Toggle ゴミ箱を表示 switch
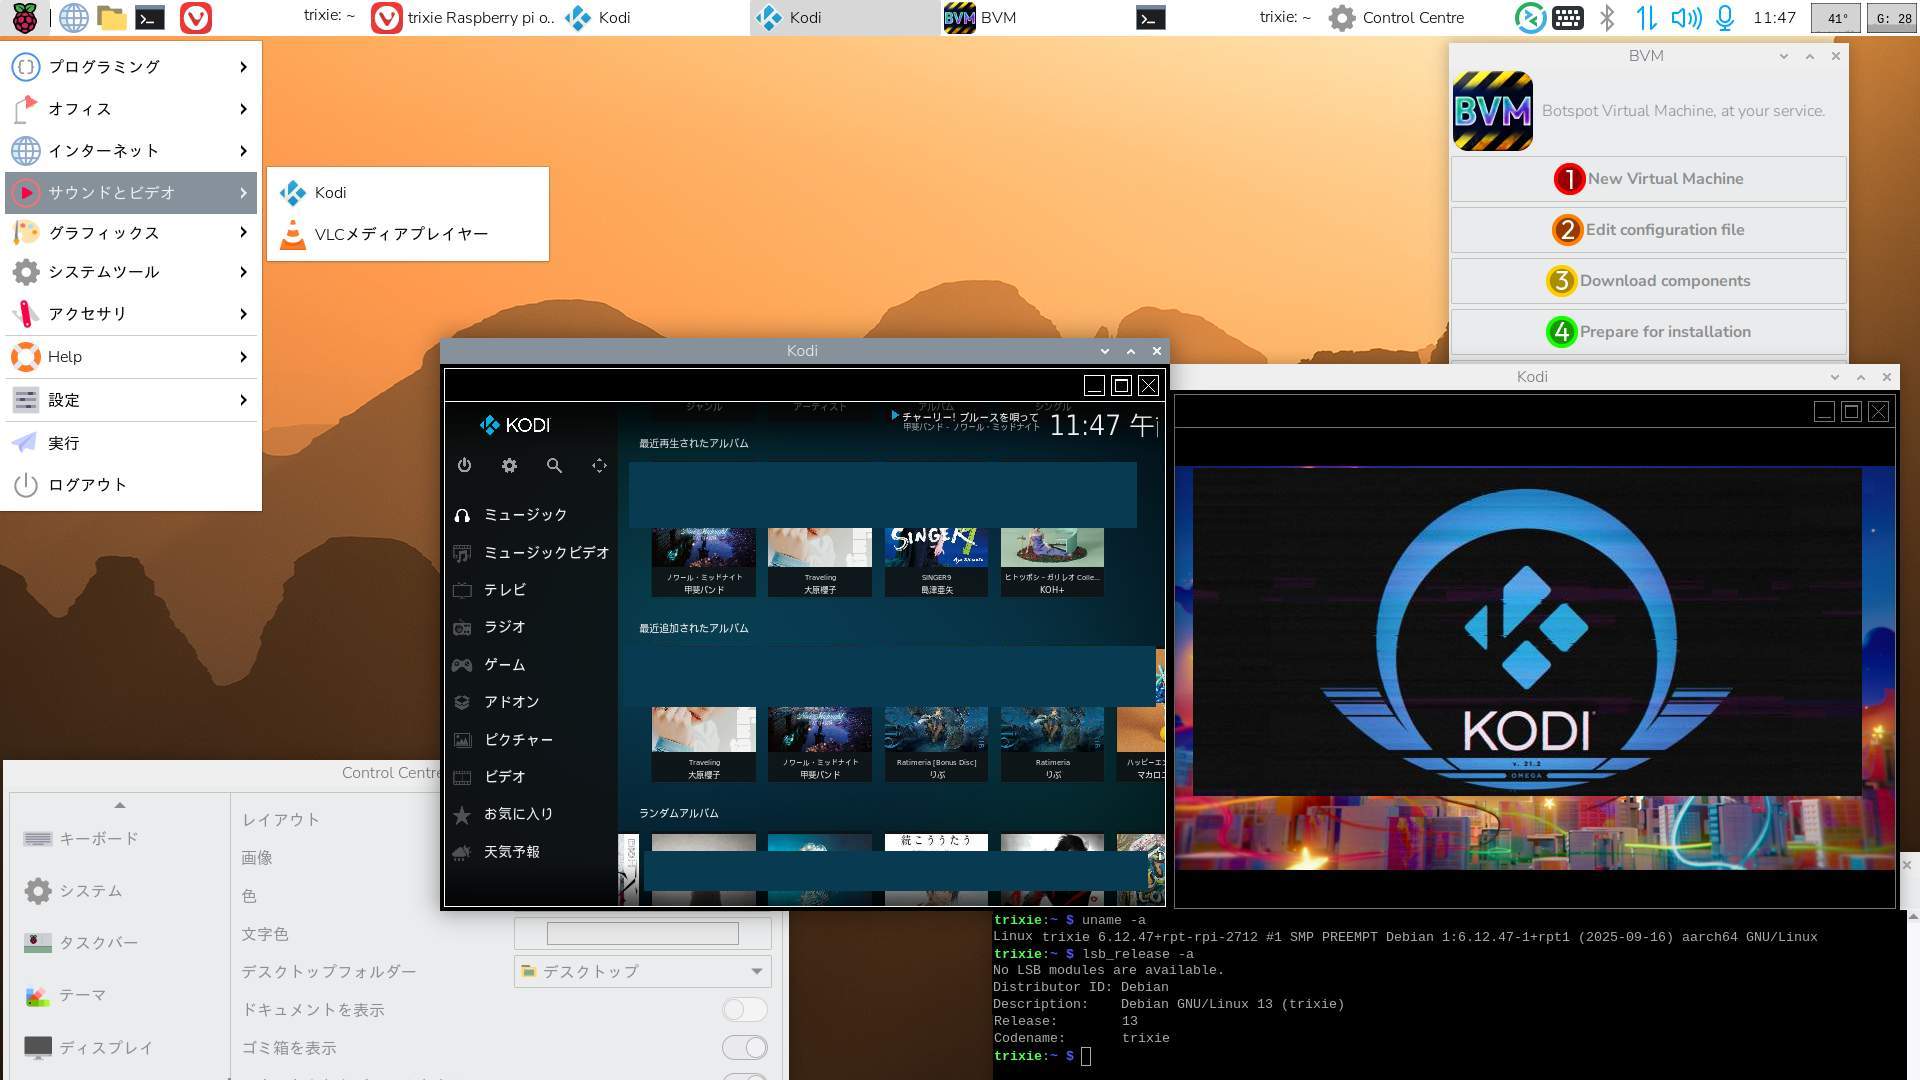Image resolution: width=1920 pixels, height=1080 pixels. pos(745,1047)
